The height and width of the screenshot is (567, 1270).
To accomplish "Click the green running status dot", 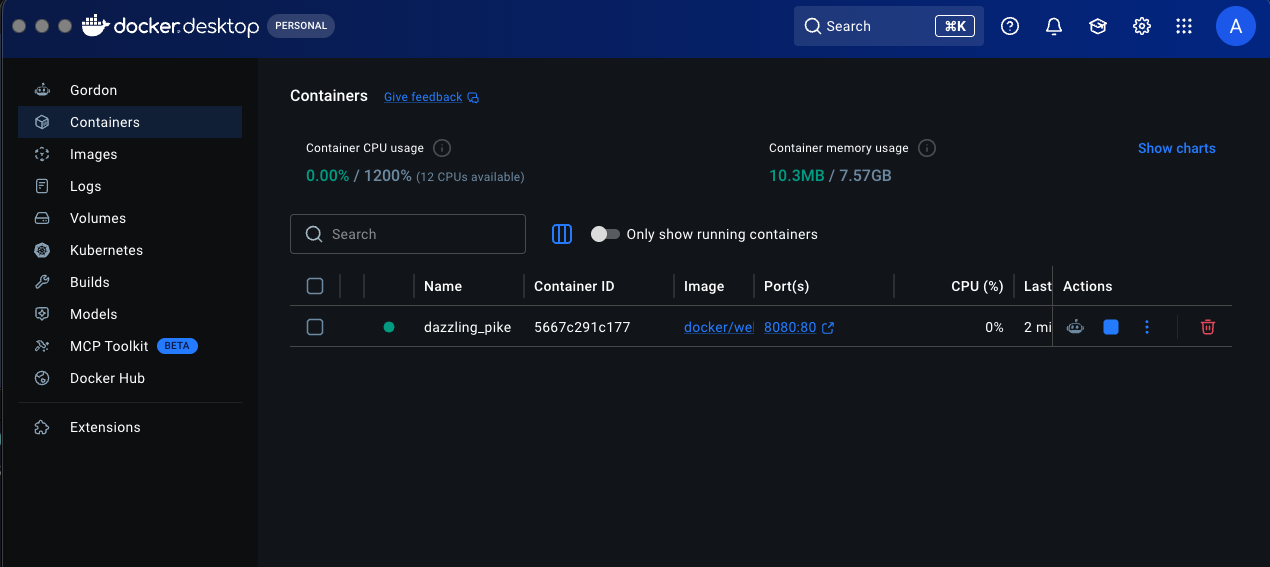I will pos(389,327).
